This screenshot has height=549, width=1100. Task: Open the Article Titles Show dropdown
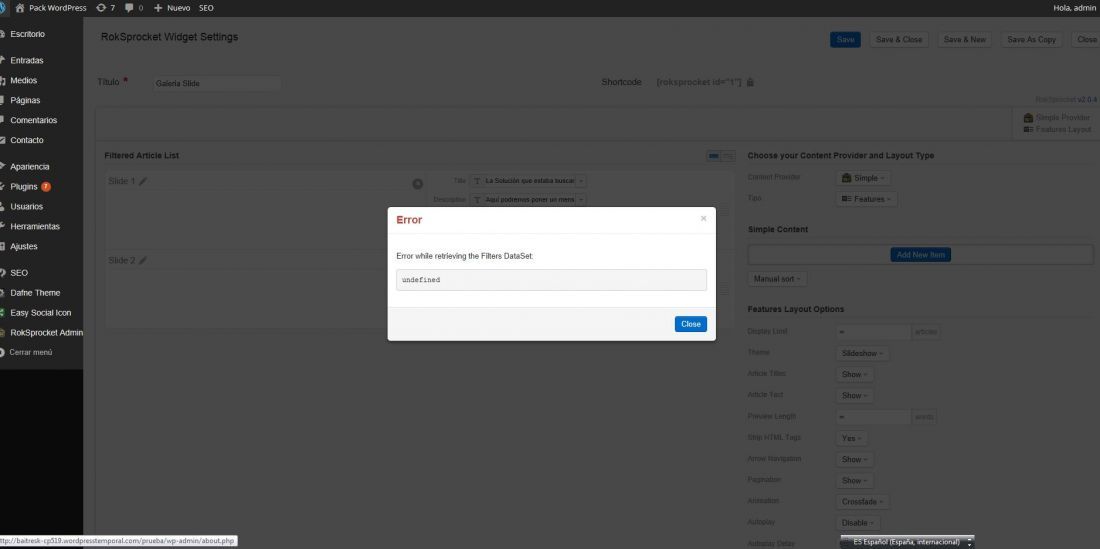pyautogui.click(x=854, y=374)
